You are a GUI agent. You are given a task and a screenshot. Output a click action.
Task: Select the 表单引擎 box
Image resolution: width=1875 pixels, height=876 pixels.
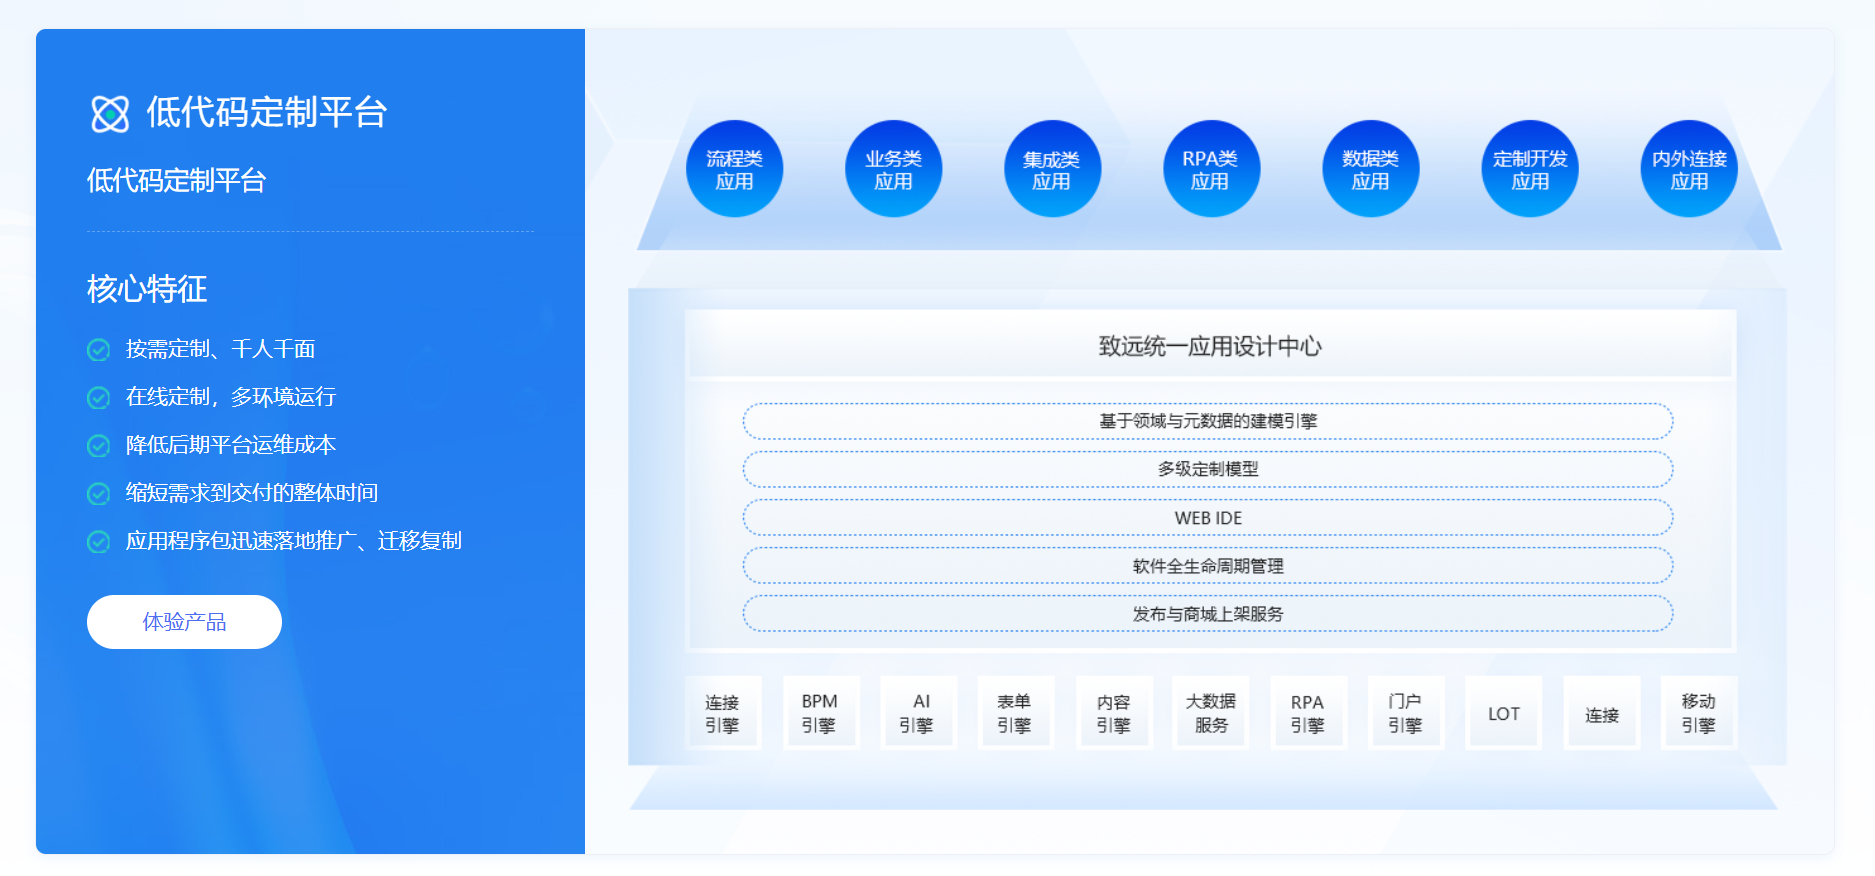pos(1014,713)
